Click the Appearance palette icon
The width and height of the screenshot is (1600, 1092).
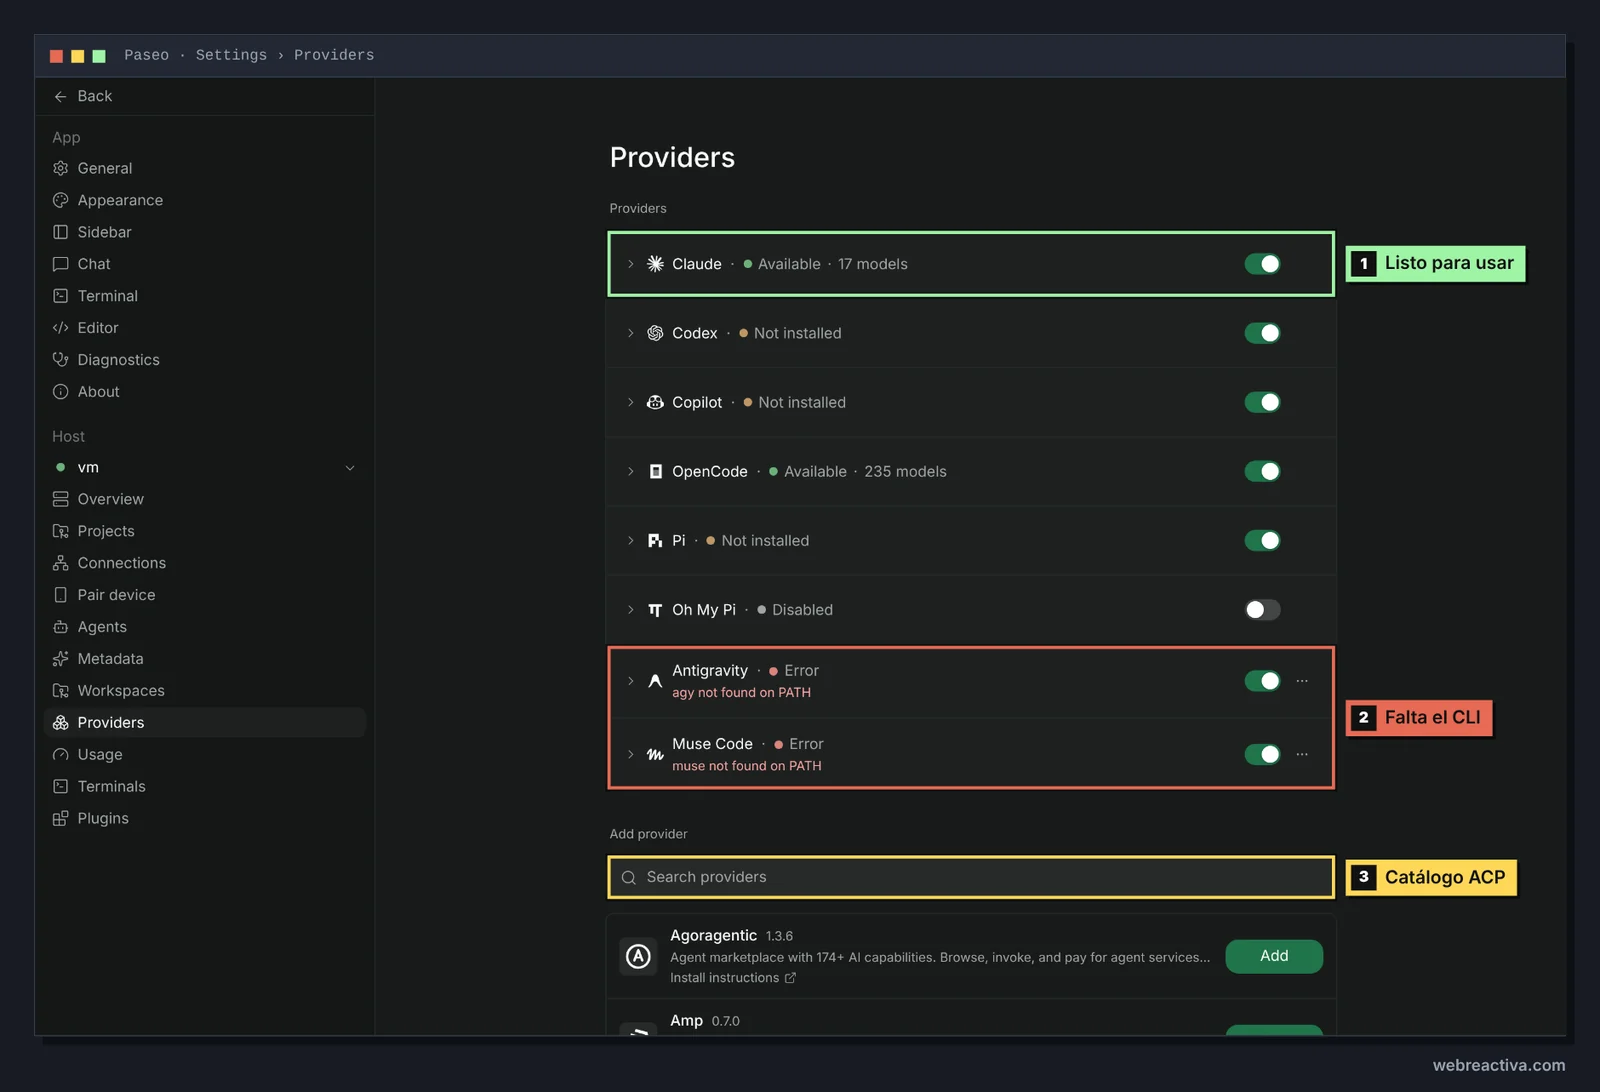[x=60, y=200]
